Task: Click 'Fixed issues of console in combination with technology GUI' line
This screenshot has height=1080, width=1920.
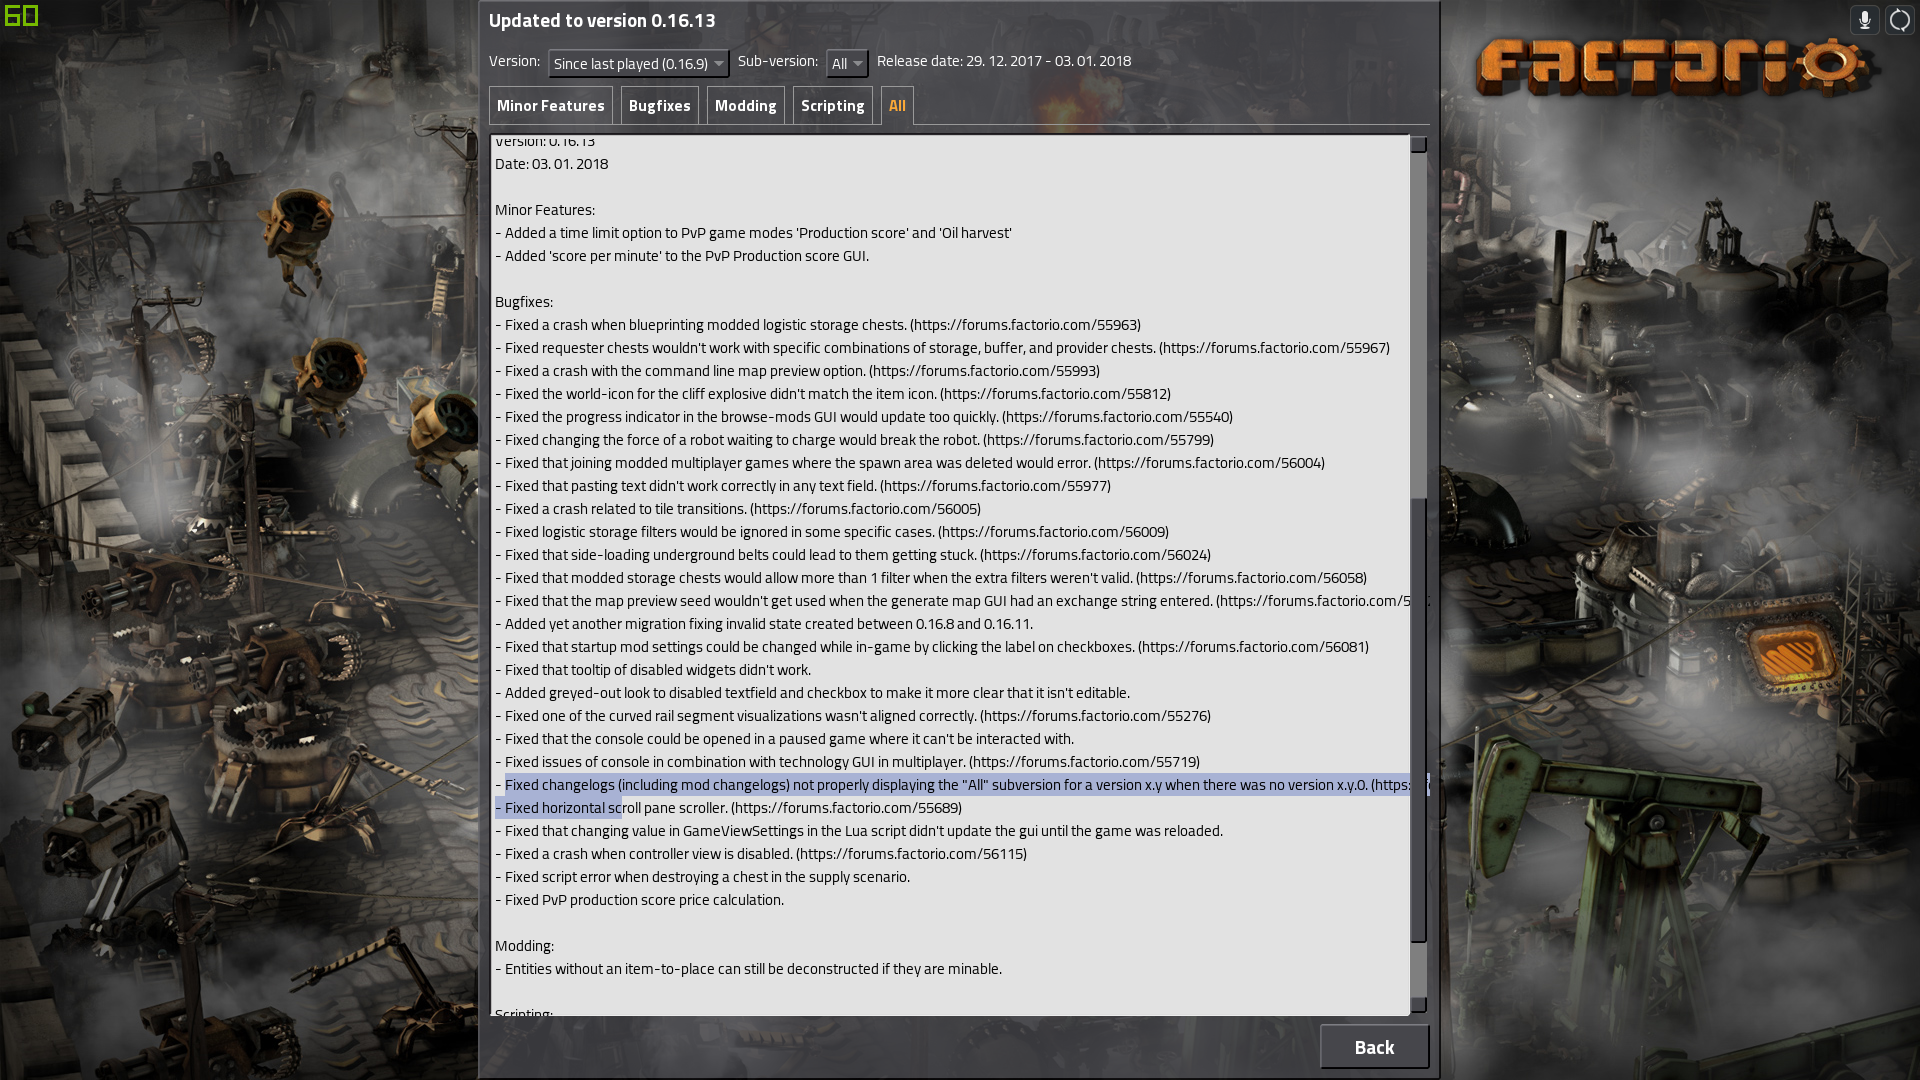Action: click(x=847, y=762)
